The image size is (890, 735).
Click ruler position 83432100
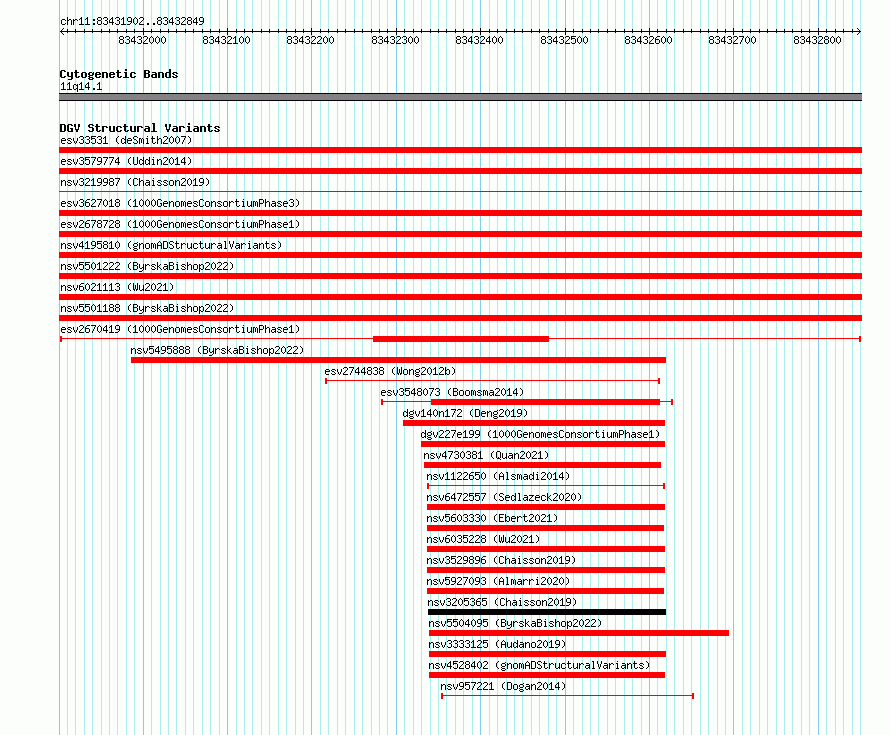click(226, 40)
